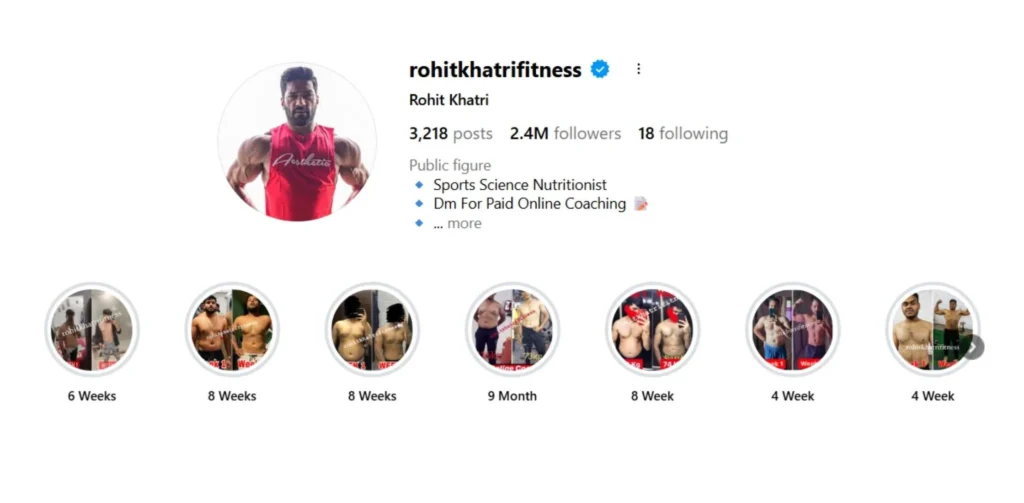
Task: Click the Sports Science Nutritionist bio line
Action: tap(520, 185)
